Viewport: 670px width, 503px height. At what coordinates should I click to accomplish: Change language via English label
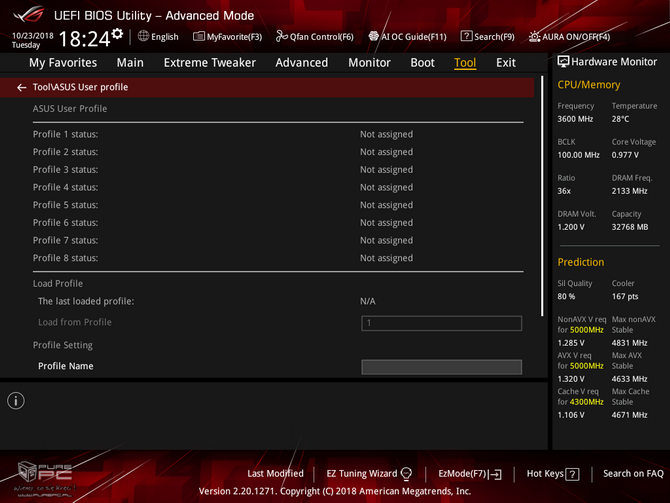pos(165,37)
